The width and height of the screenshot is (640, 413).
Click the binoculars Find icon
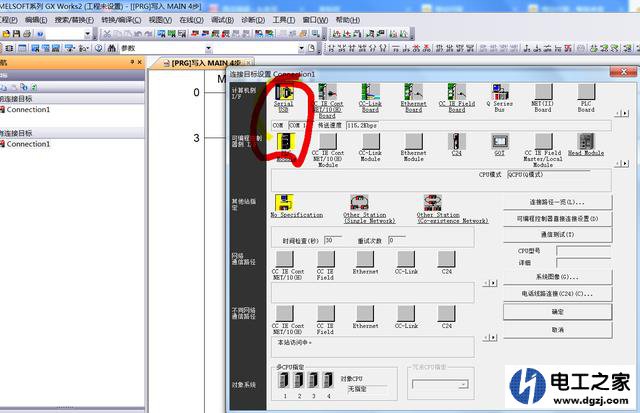click(112, 48)
